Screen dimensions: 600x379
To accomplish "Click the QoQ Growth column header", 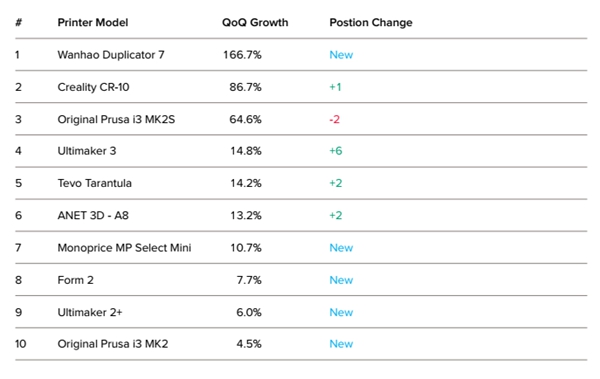I will 255,23.
